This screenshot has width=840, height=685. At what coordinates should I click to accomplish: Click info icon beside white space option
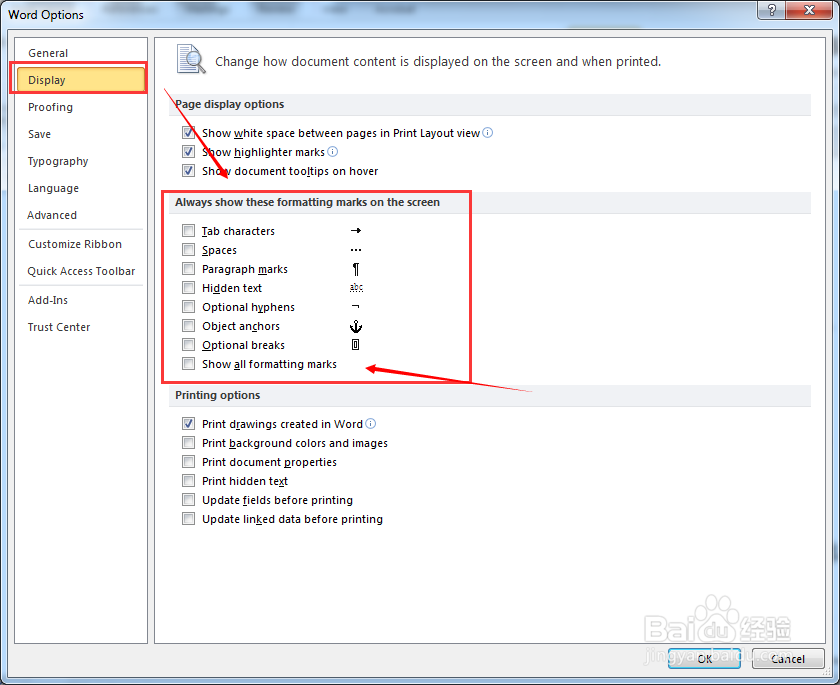tap(488, 132)
